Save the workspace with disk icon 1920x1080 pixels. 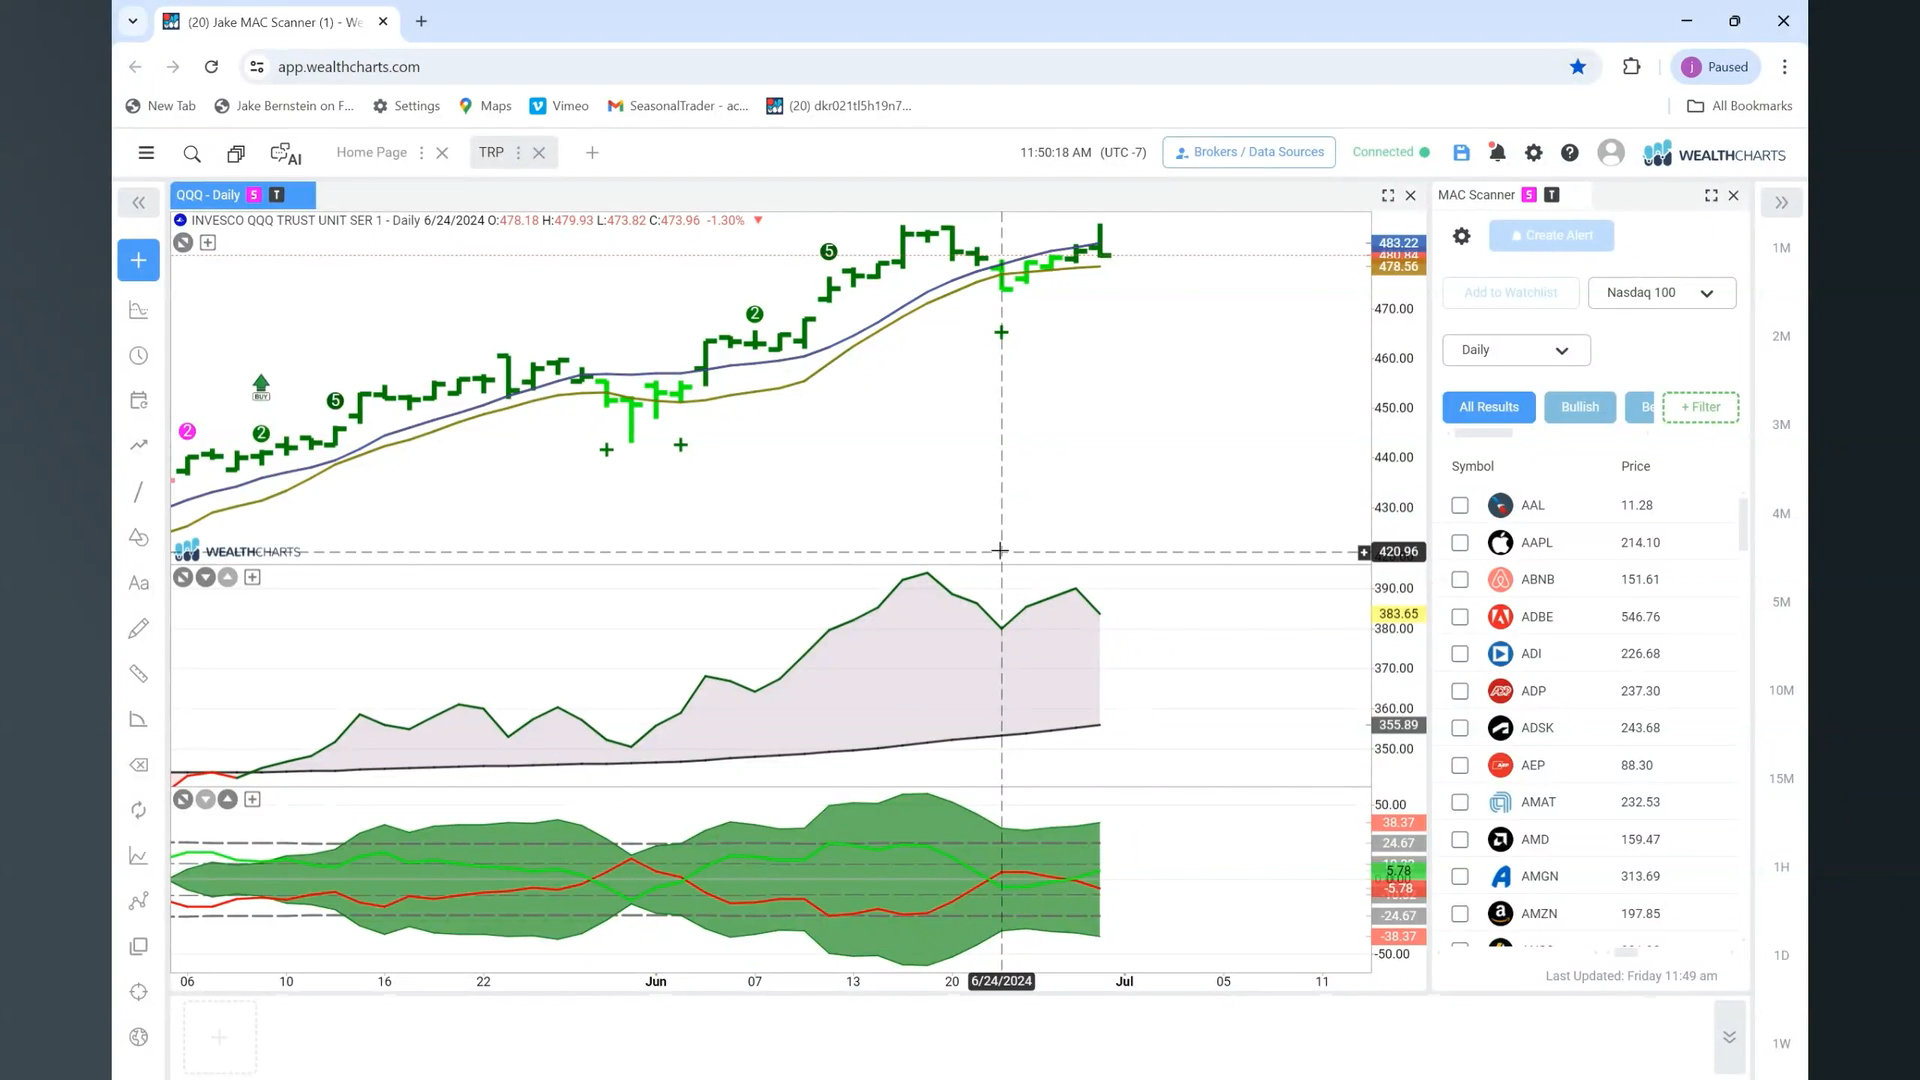(1461, 153)
